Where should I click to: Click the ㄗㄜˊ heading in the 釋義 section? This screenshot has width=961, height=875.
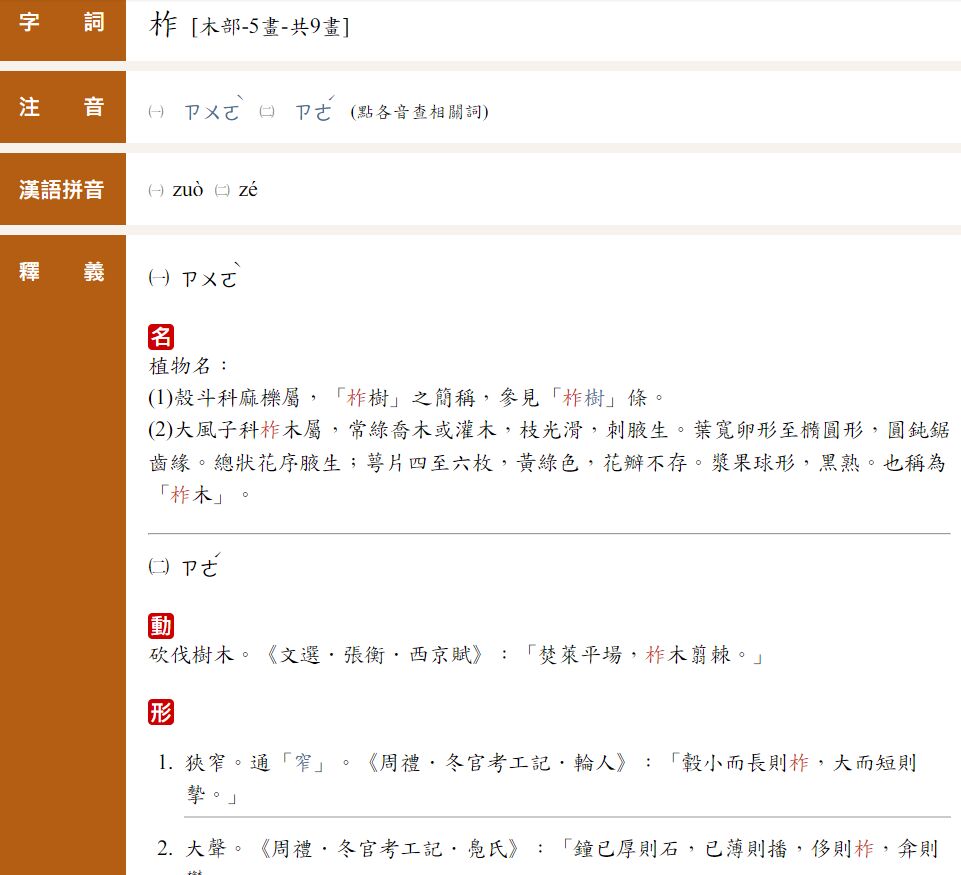[199, 568]
